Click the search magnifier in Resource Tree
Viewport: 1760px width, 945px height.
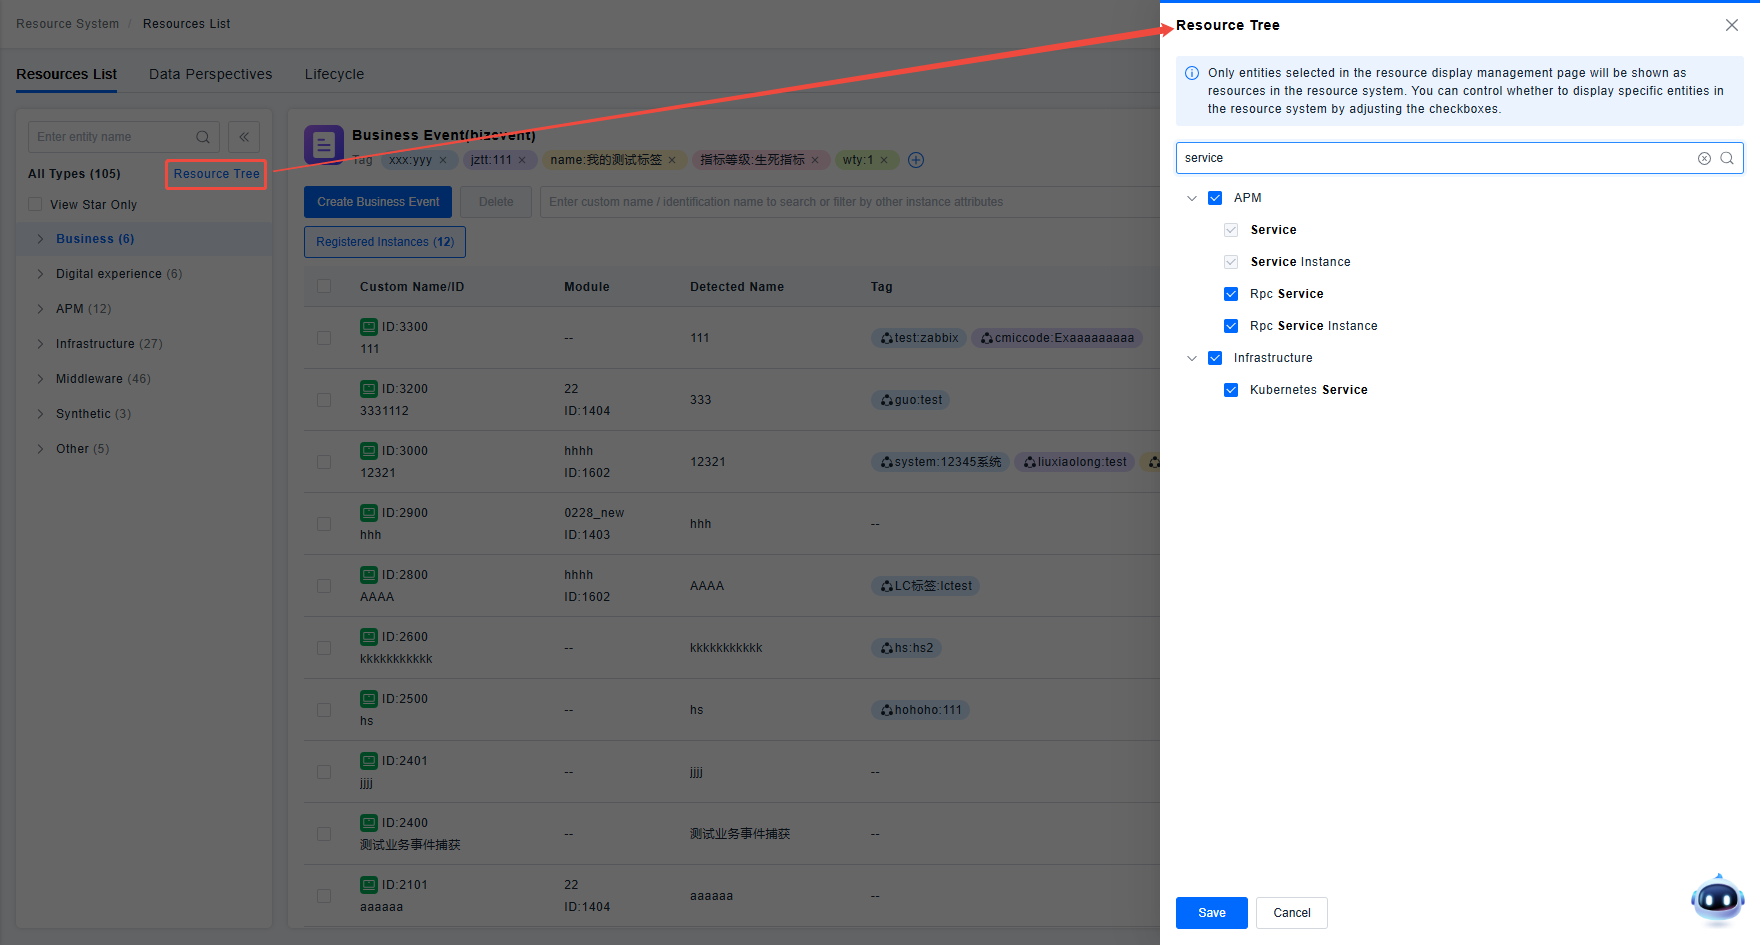point(1727,158)
